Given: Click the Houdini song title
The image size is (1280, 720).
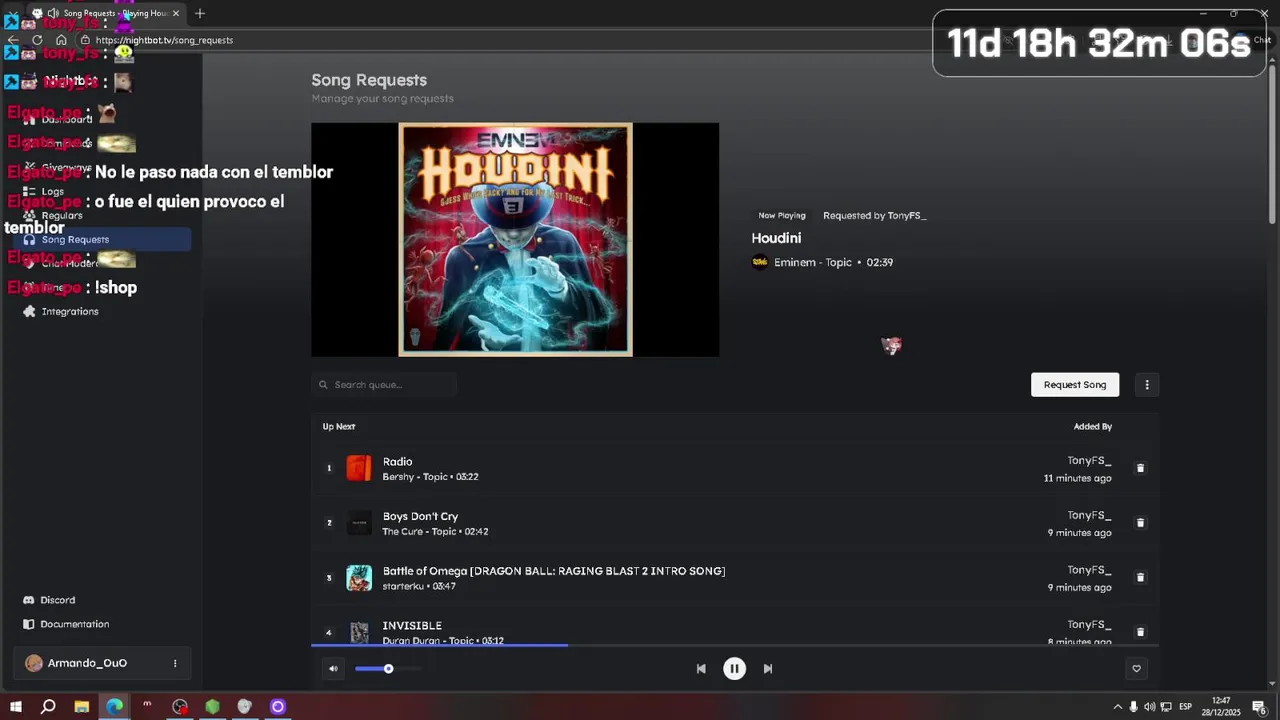Looking at the screenshot, I should point(776,238).
